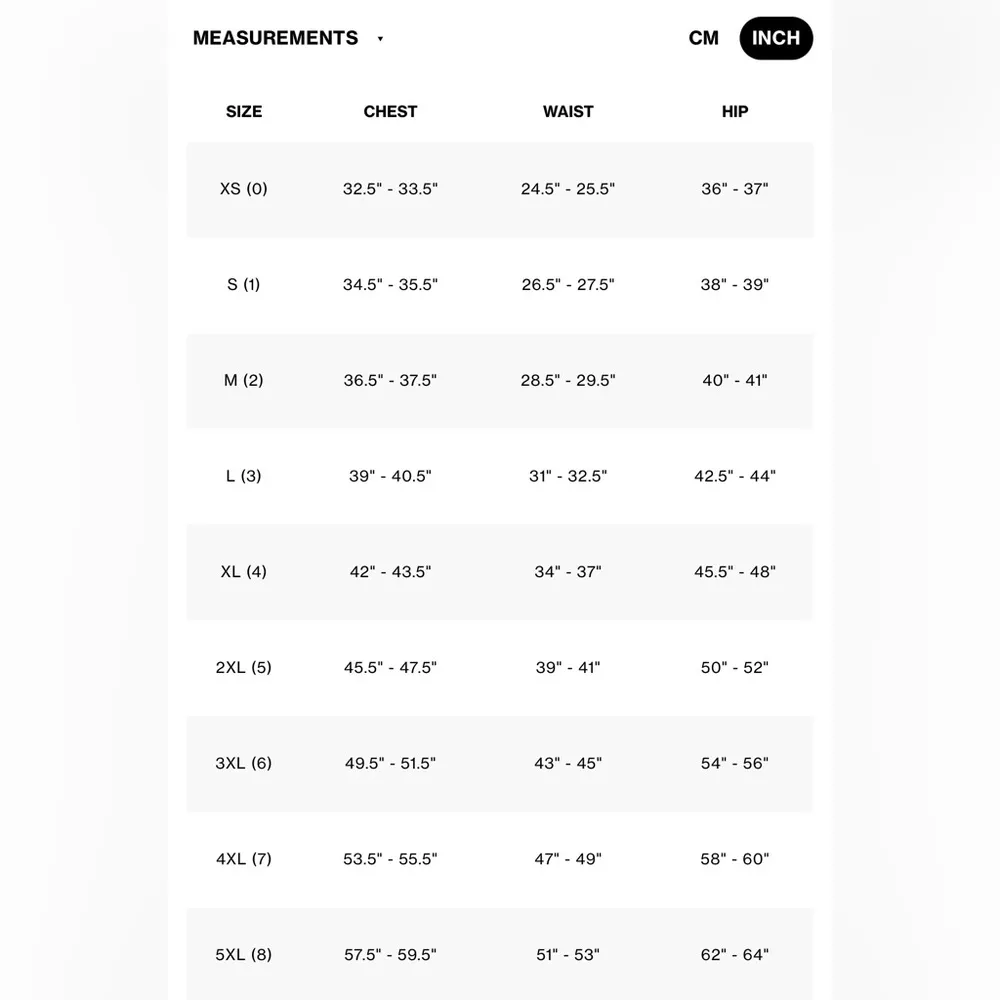
Task: Select the S (1) size row
Action: click(244, 284)
